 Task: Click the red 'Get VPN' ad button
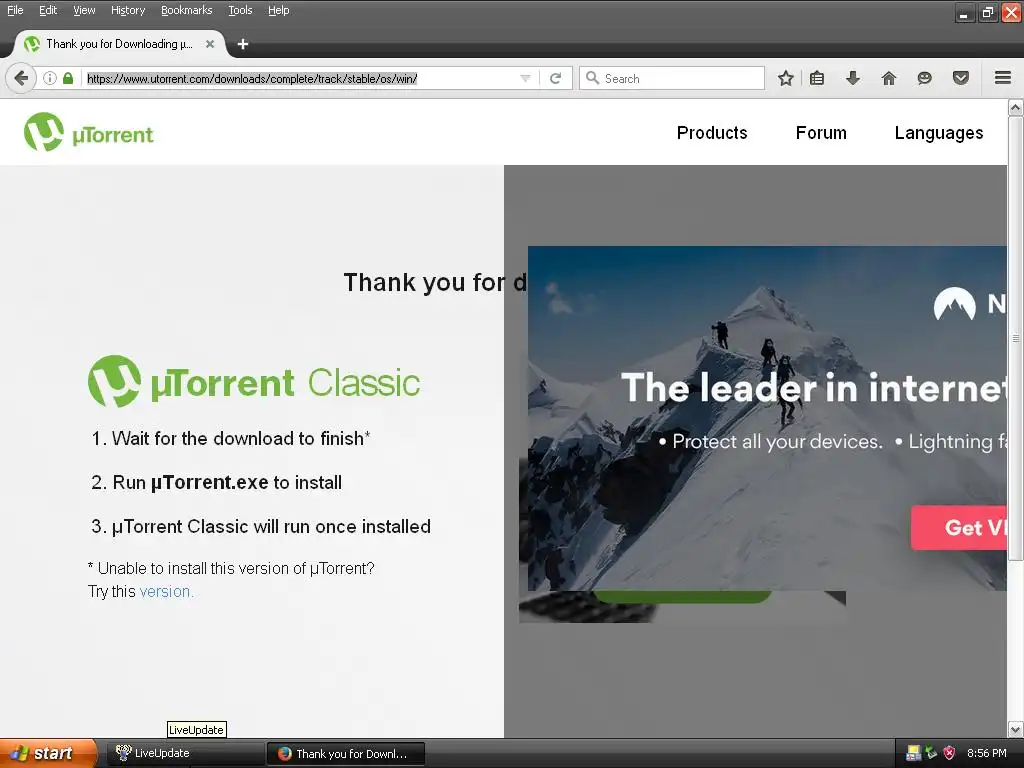click(x=959, y=527)
